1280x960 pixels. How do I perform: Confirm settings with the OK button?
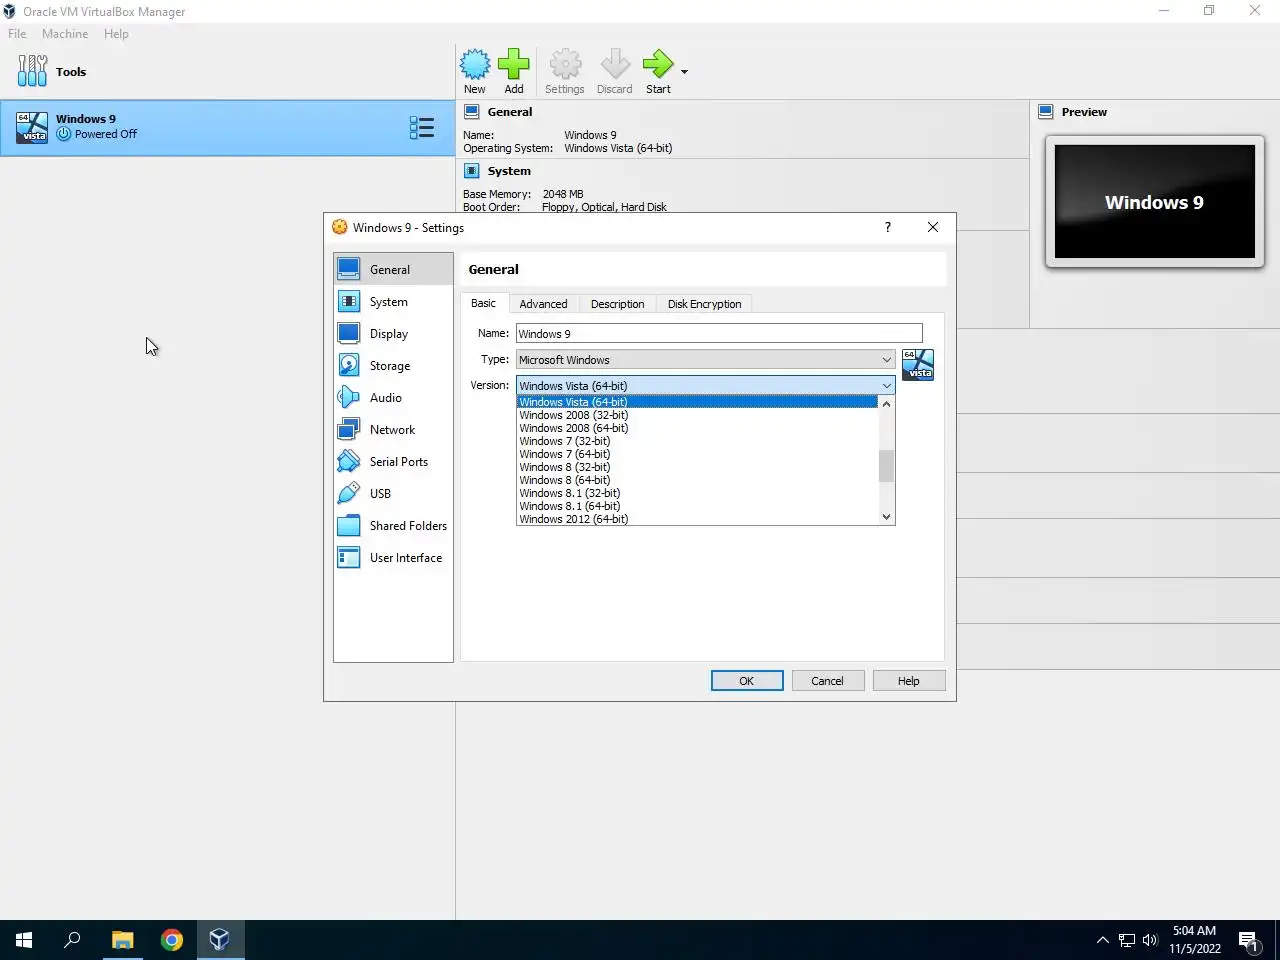coord(747,681)
